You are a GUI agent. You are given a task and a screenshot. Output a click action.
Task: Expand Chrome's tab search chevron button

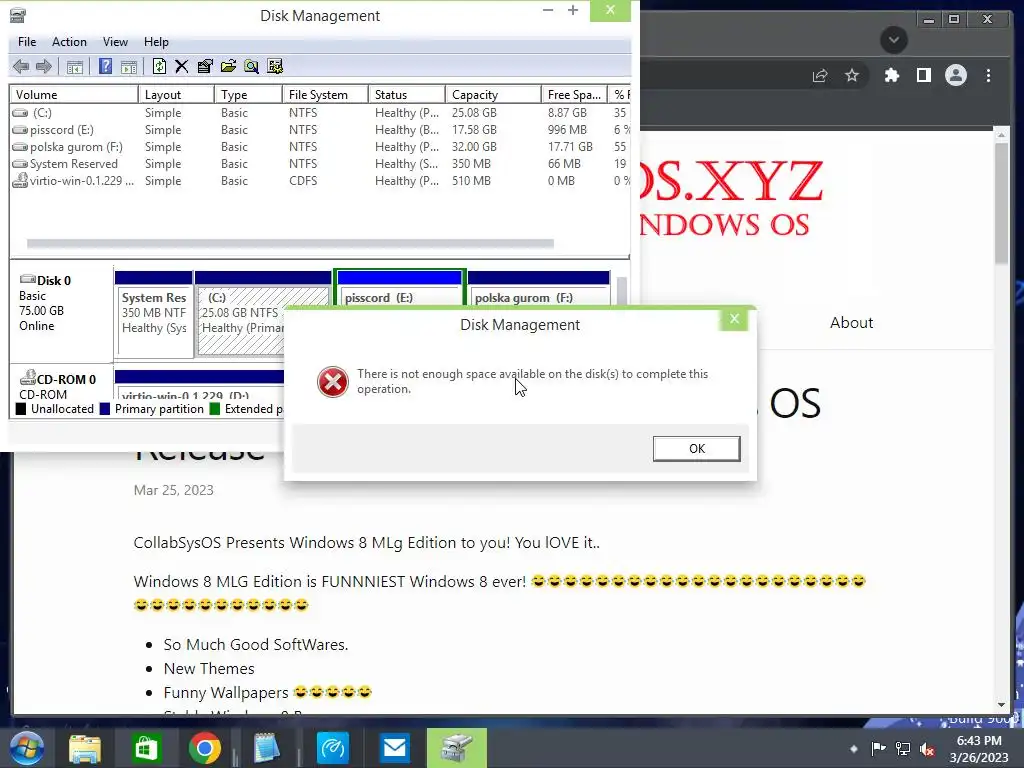click(x=893, y=40)
